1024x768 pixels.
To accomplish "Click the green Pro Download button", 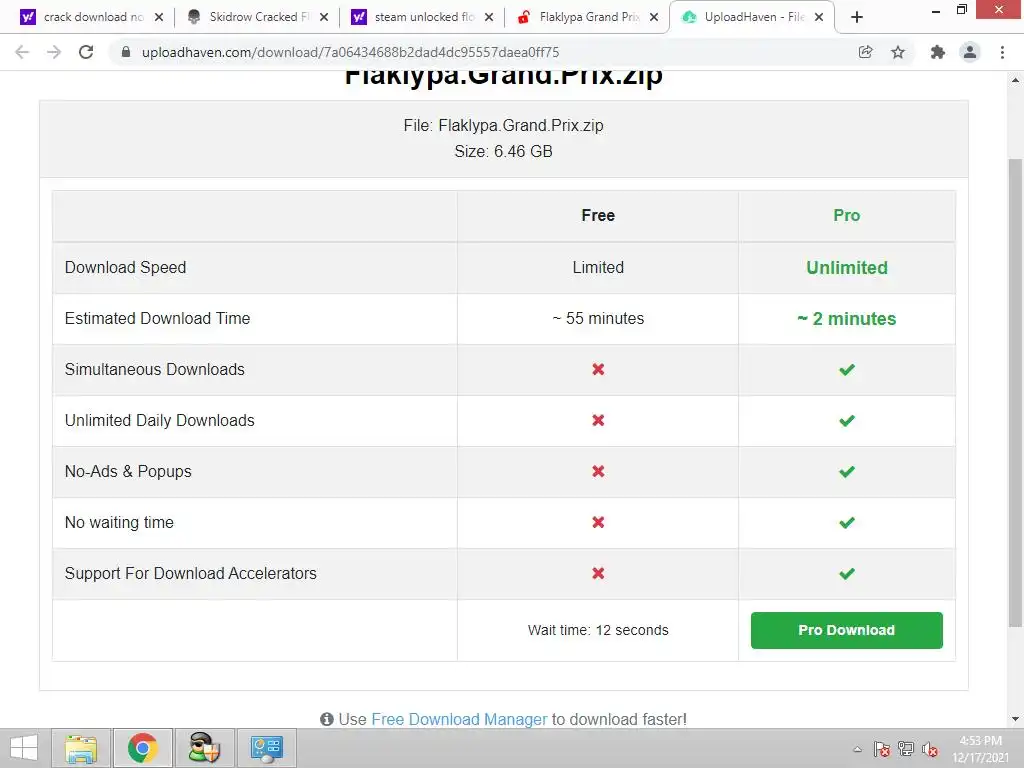I will [846, 630].
